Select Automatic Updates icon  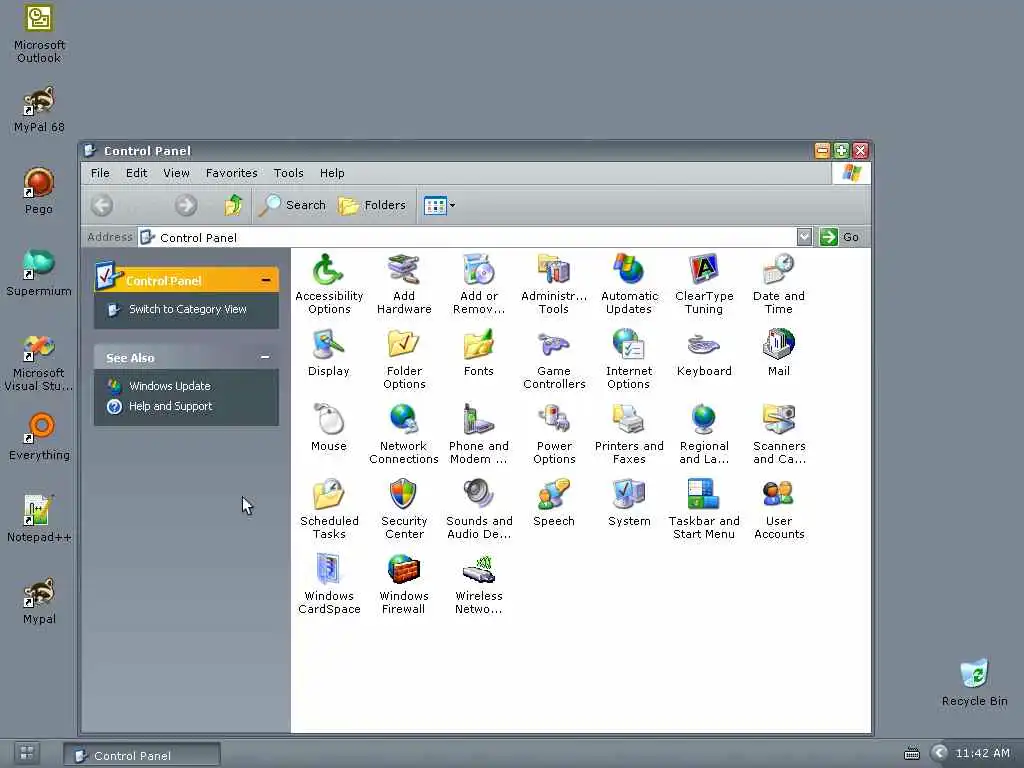(x=629, y=270)
